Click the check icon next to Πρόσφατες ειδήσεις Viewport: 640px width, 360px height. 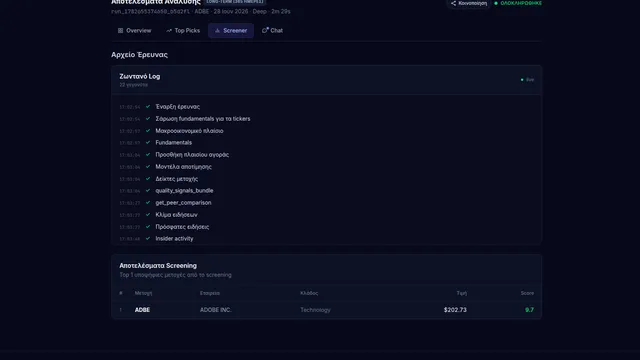[148, 227]
